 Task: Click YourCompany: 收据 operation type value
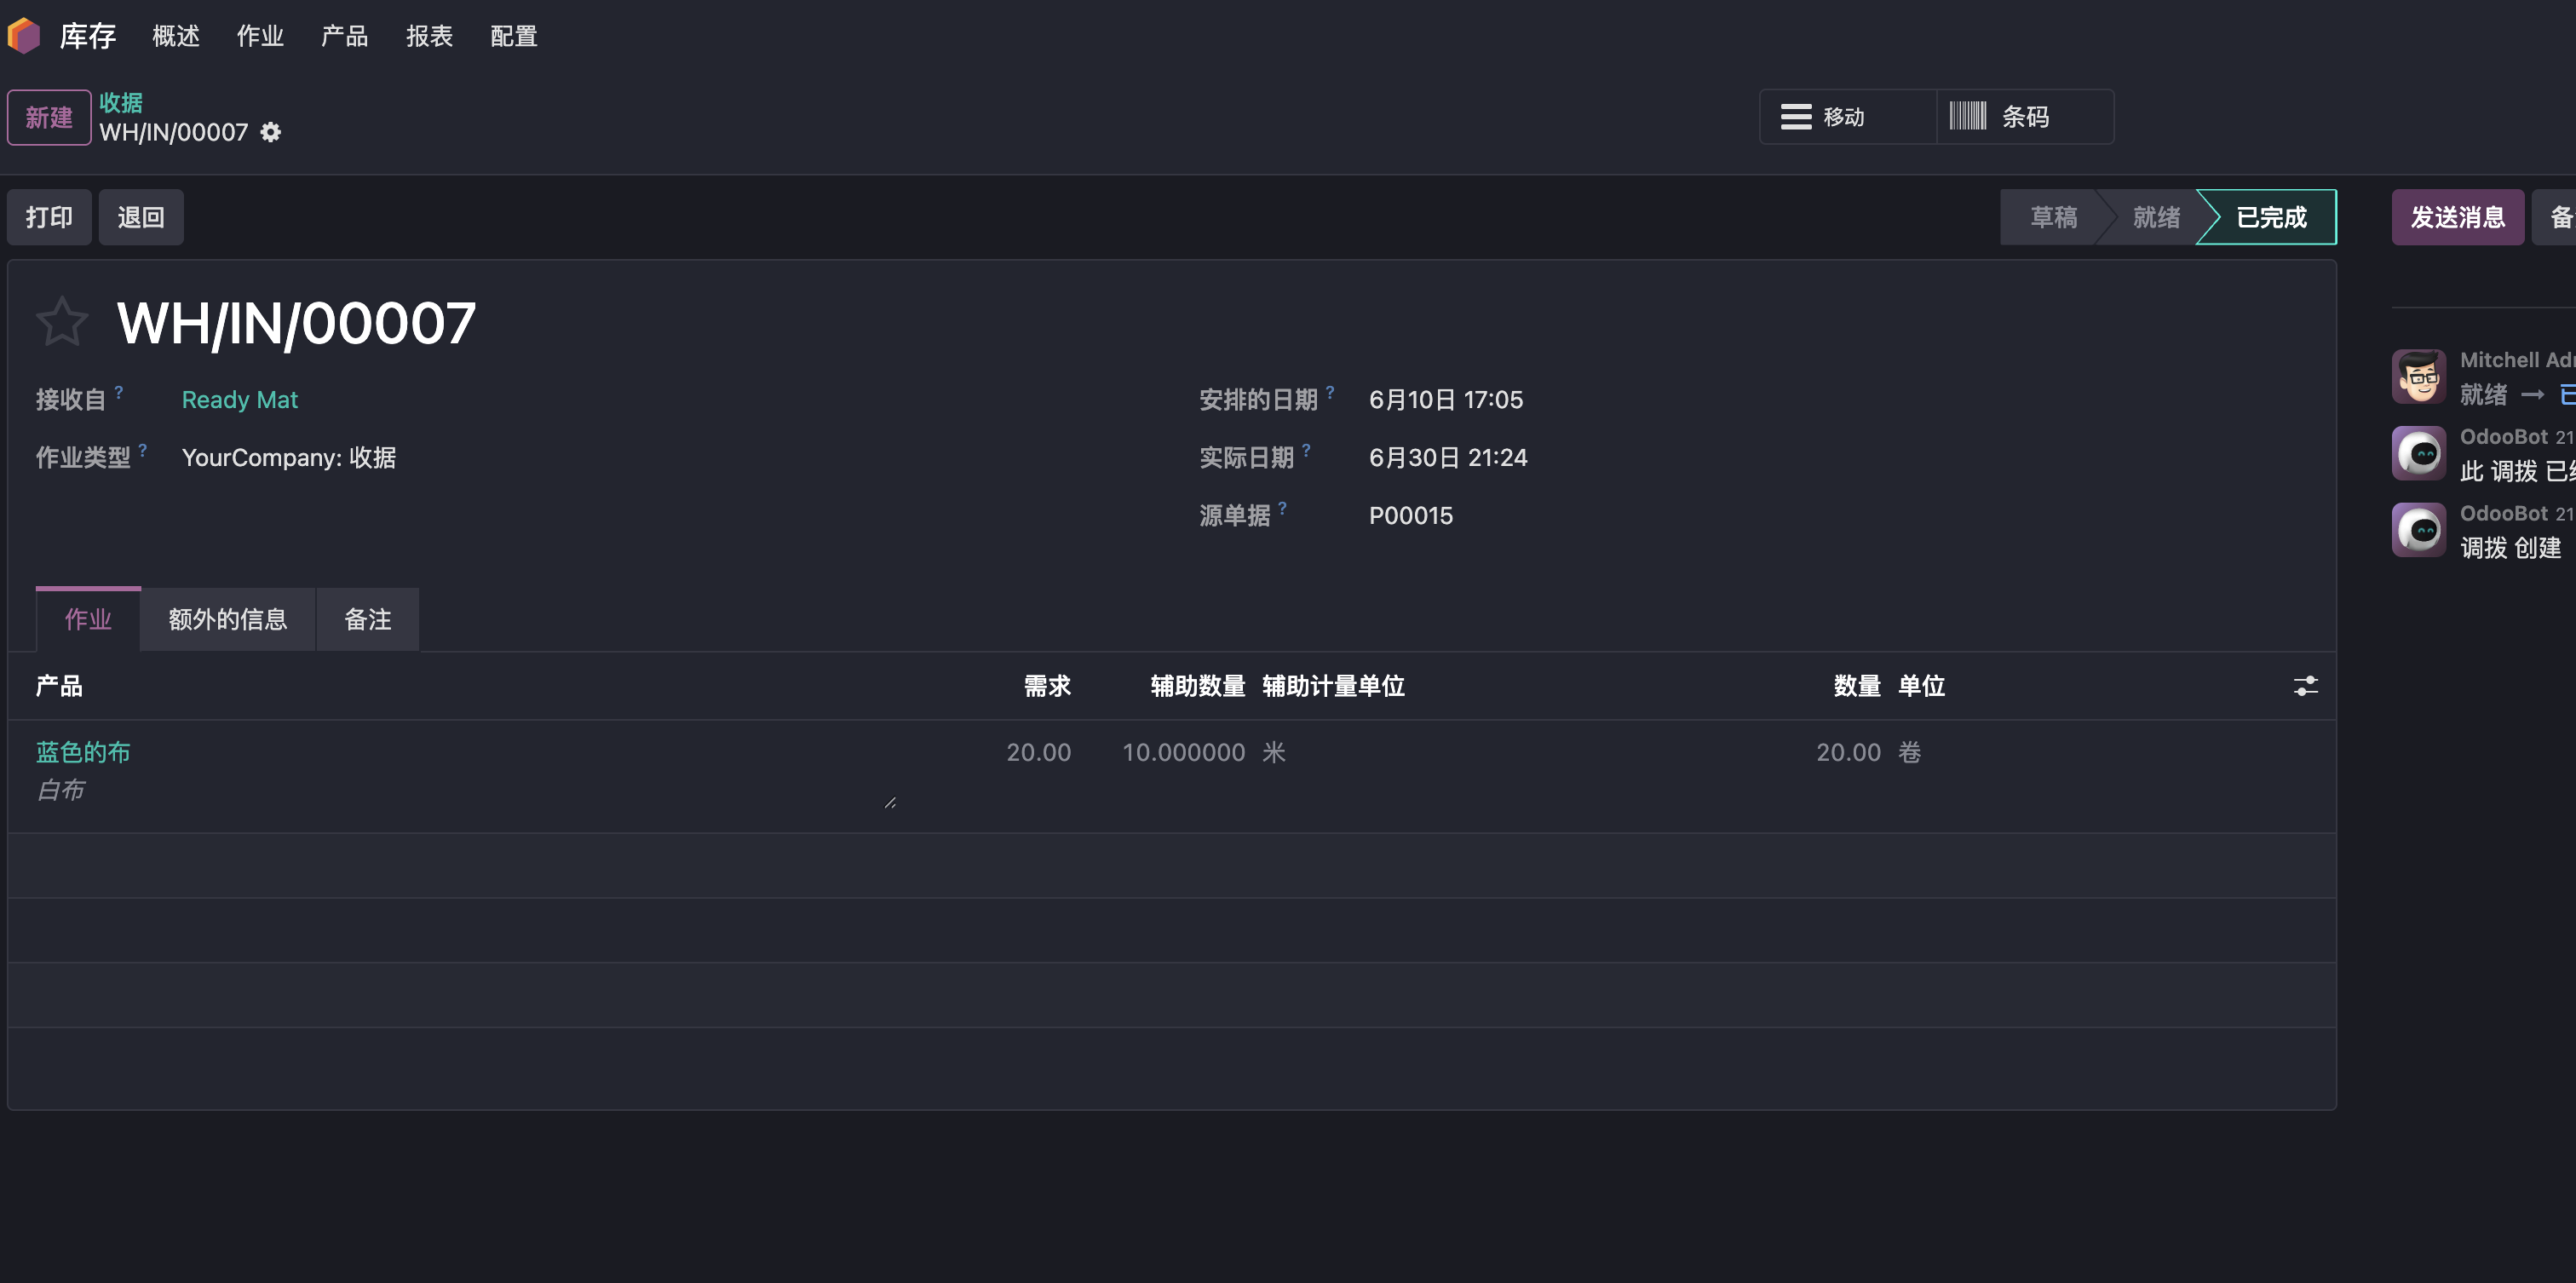click(x=289, y=458)
